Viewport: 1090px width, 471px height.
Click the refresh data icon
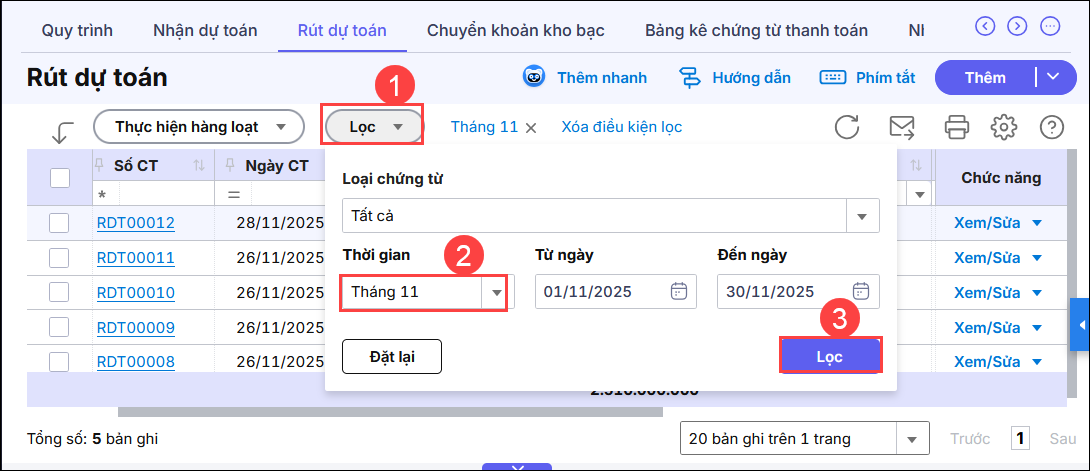tap(847, 127)
